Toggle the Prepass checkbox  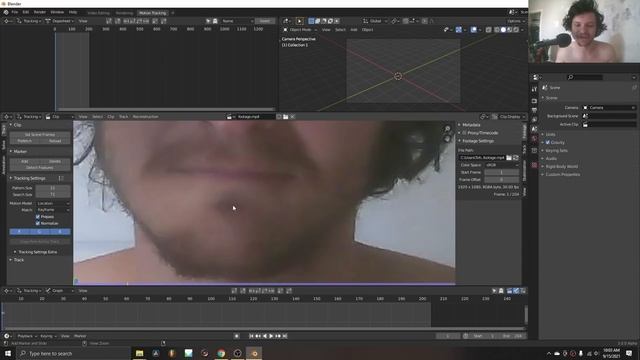[x=38, y=217]
